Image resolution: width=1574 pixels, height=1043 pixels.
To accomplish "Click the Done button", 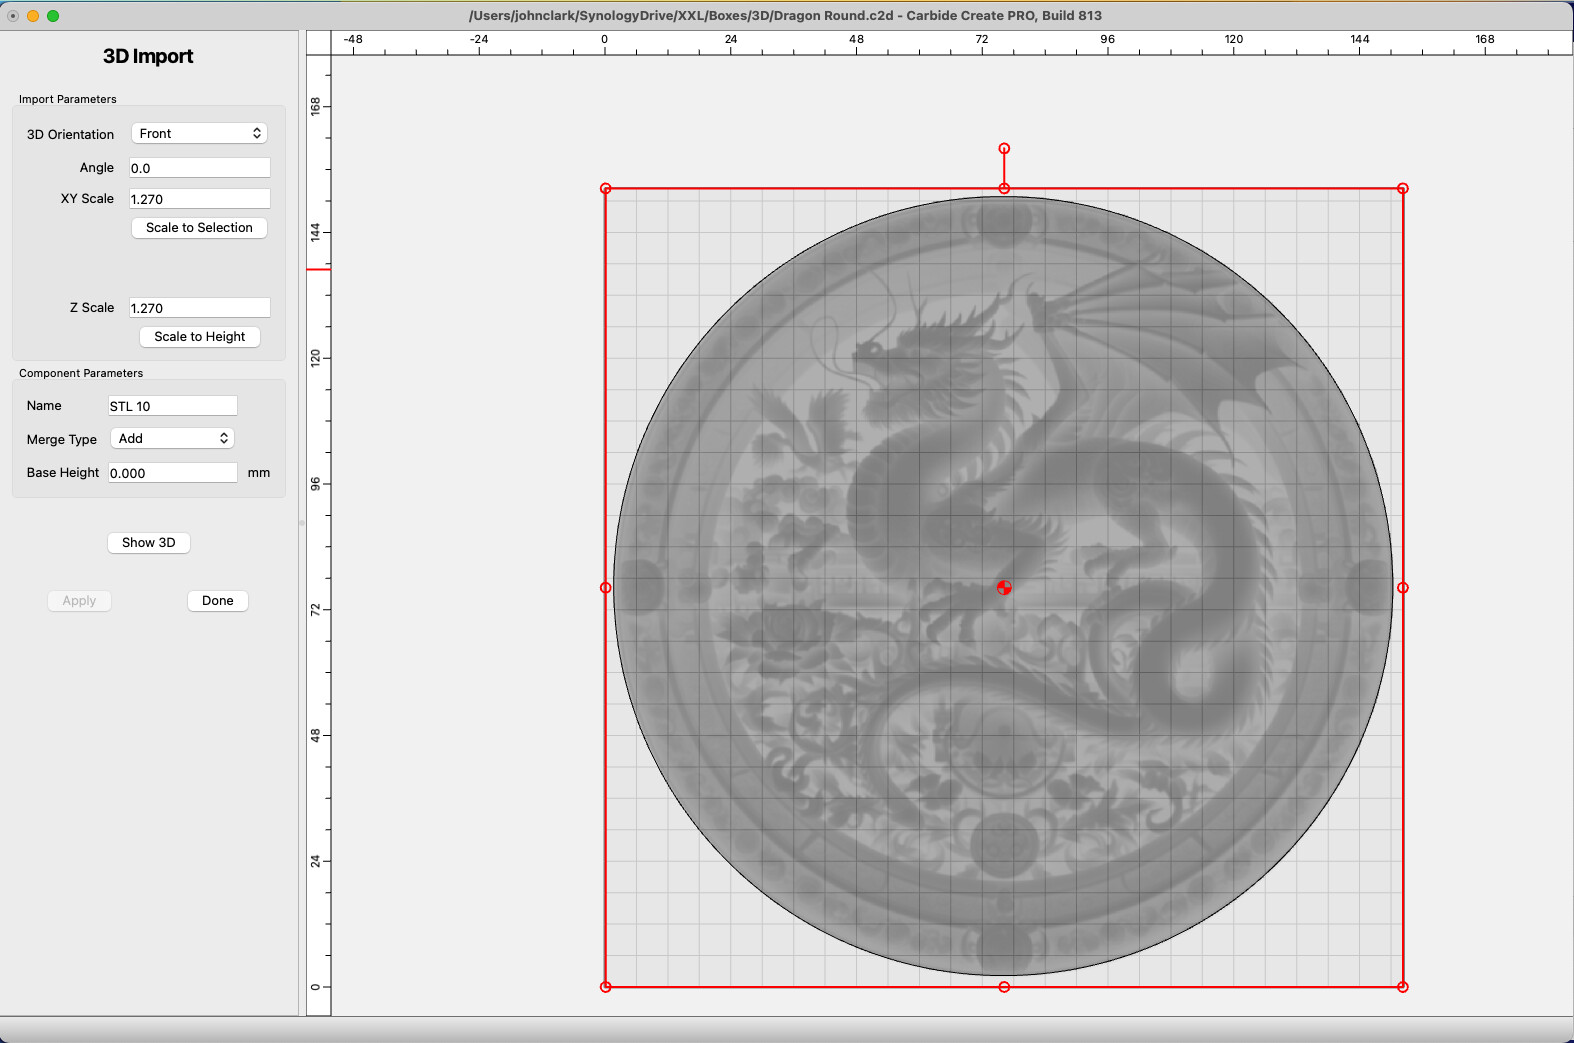I will 218,601.
